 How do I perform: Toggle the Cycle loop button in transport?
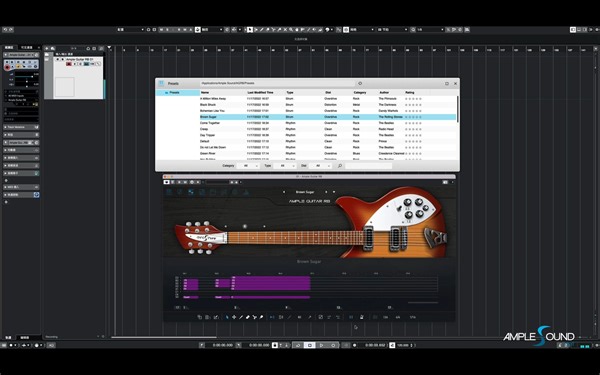[x=298, y=345]
